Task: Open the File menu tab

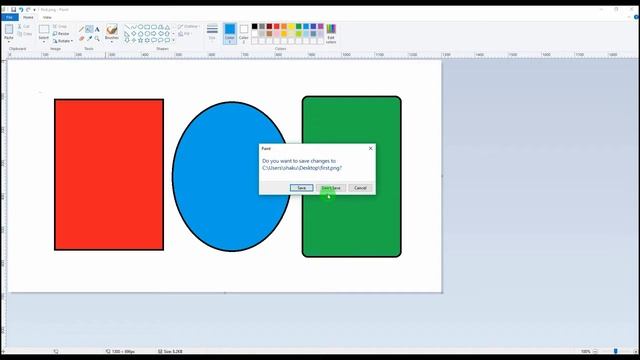Action: click(x=9, y=17)
